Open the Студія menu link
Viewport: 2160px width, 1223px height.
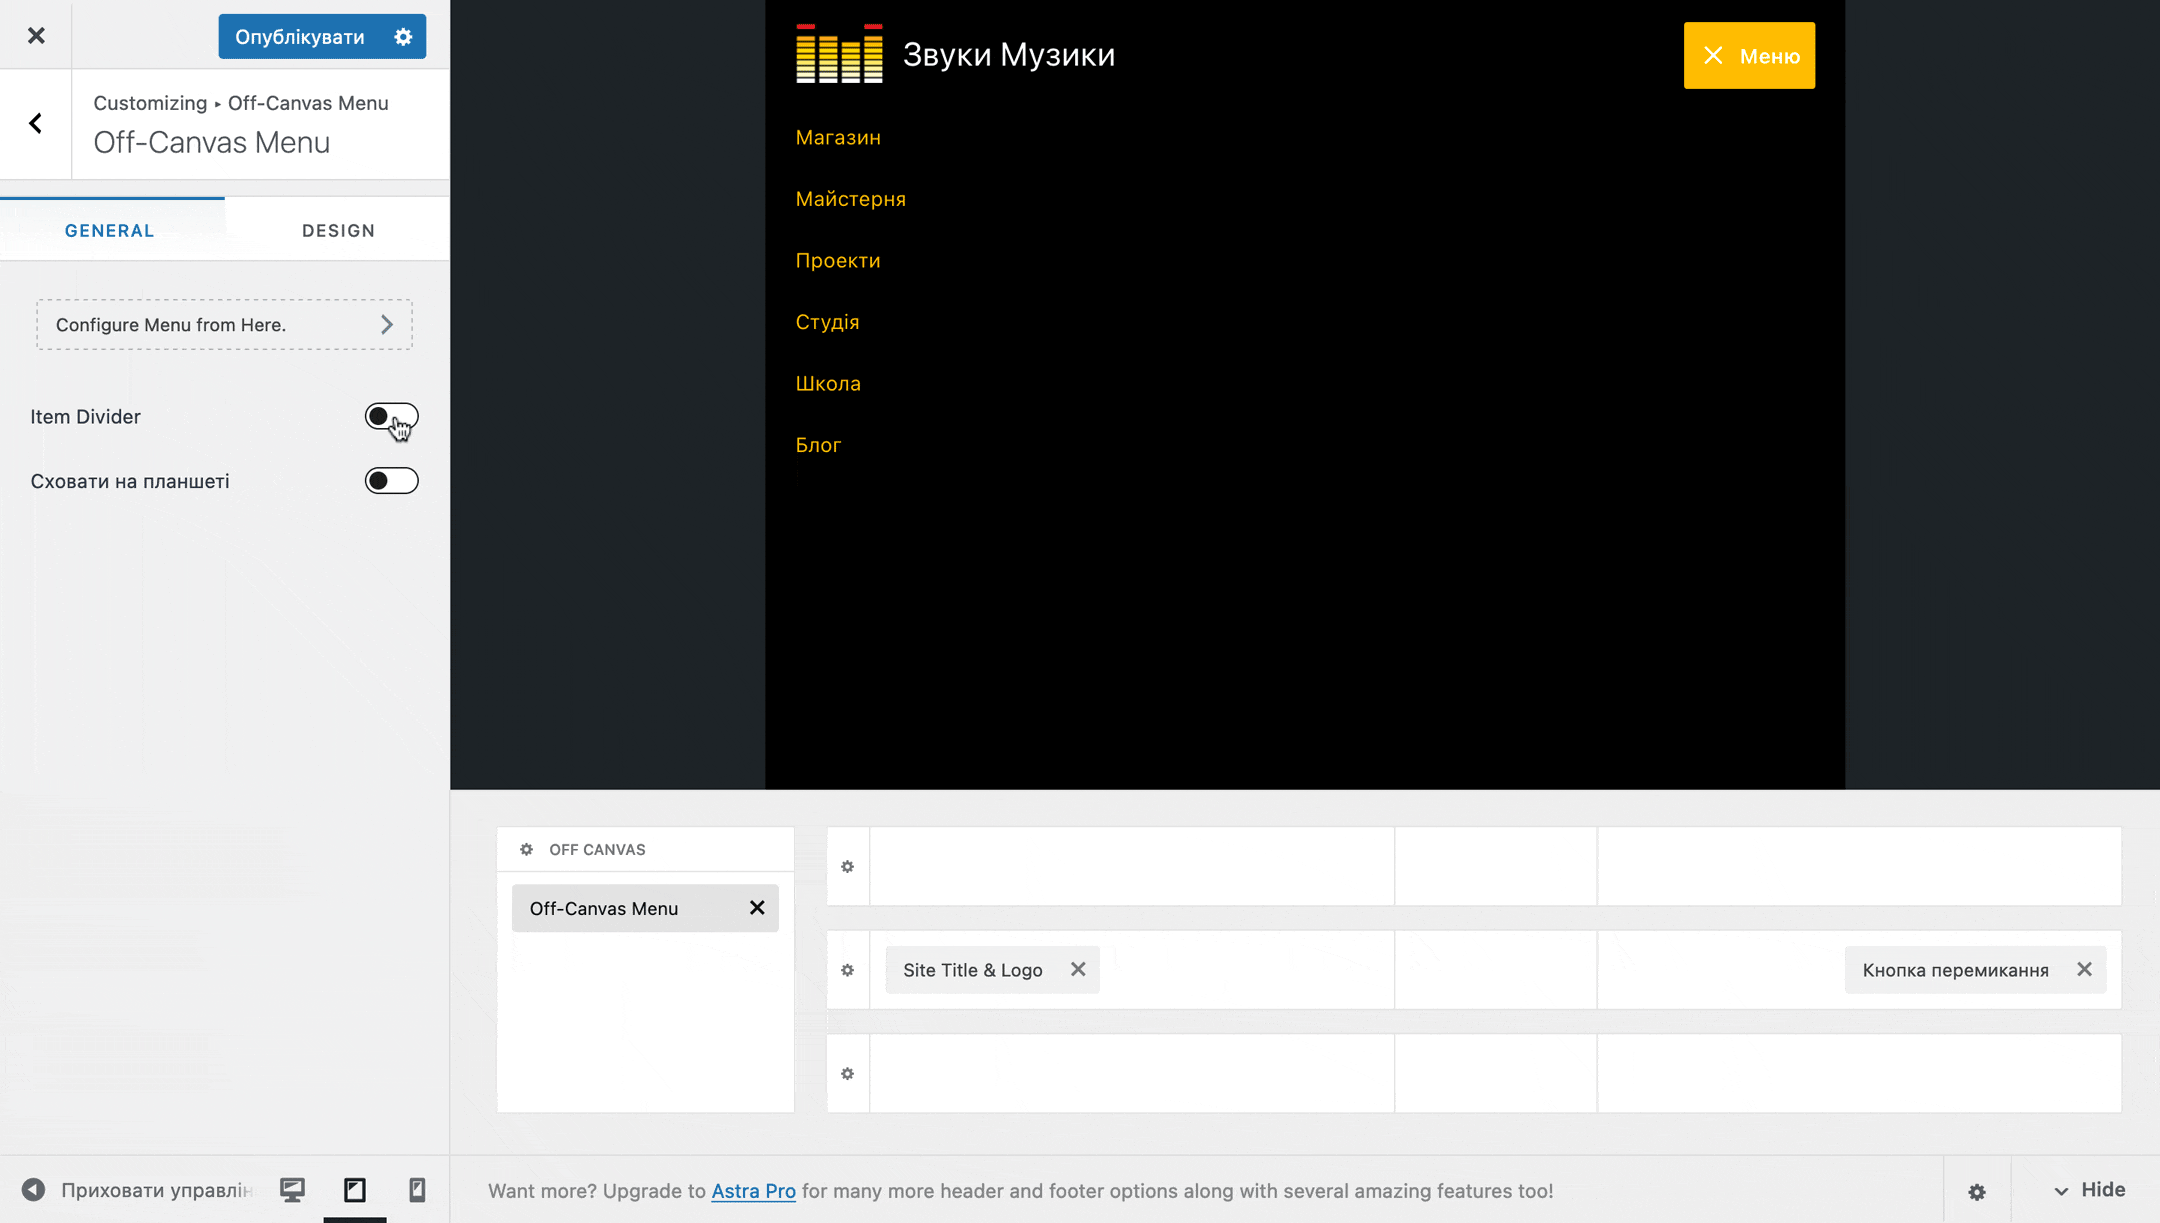(x=827, y=322)
